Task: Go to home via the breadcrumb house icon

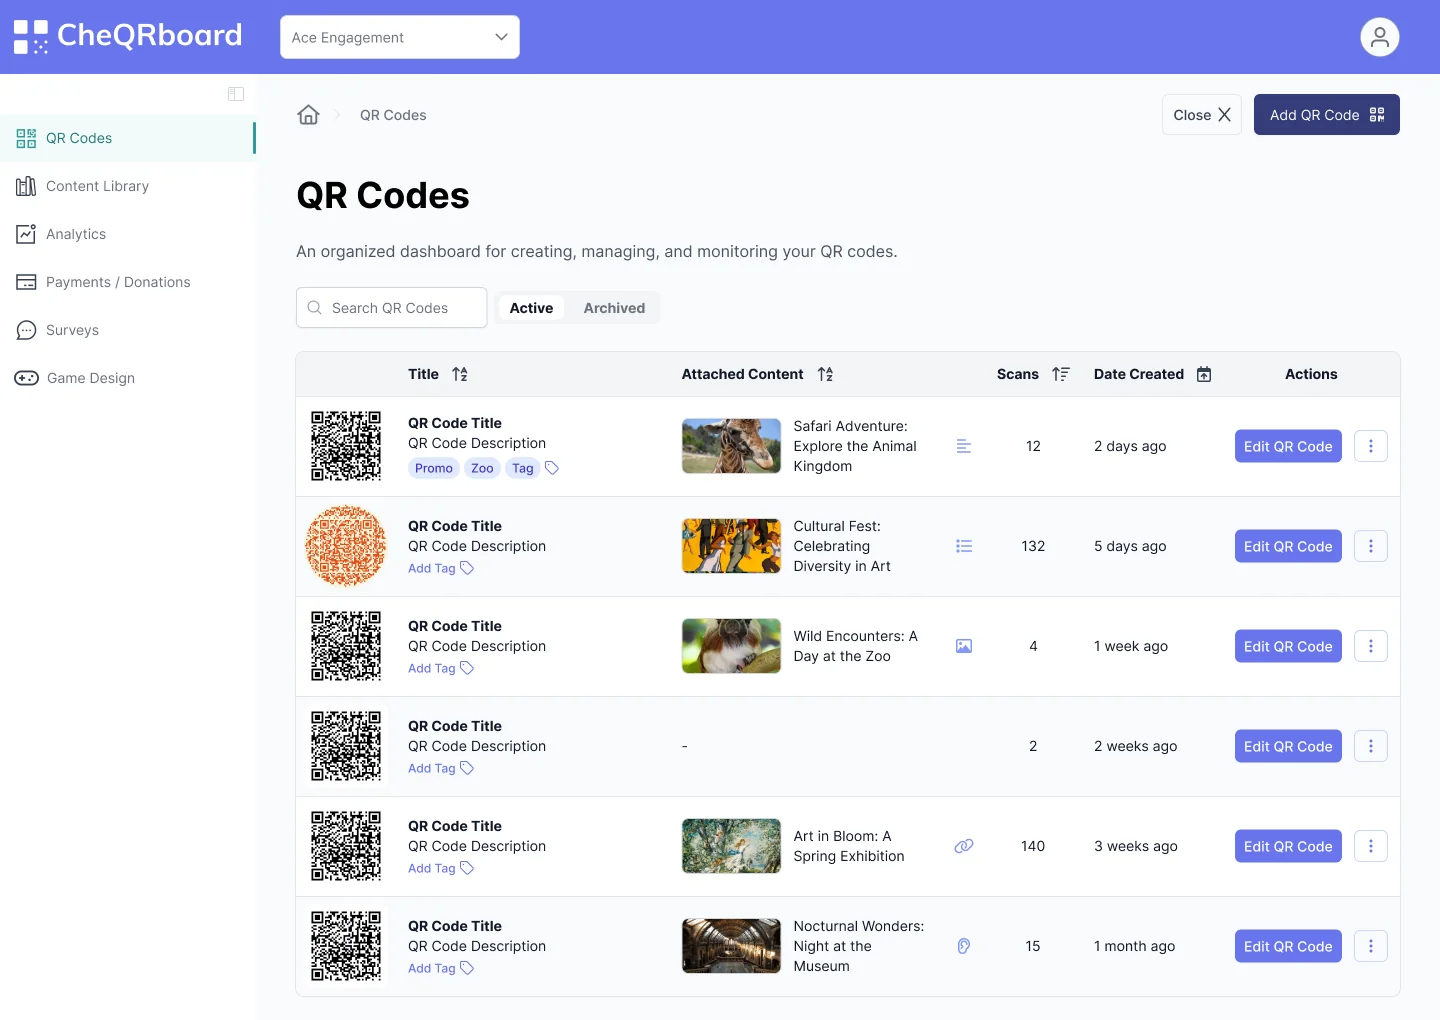Action: coord(308,115)
